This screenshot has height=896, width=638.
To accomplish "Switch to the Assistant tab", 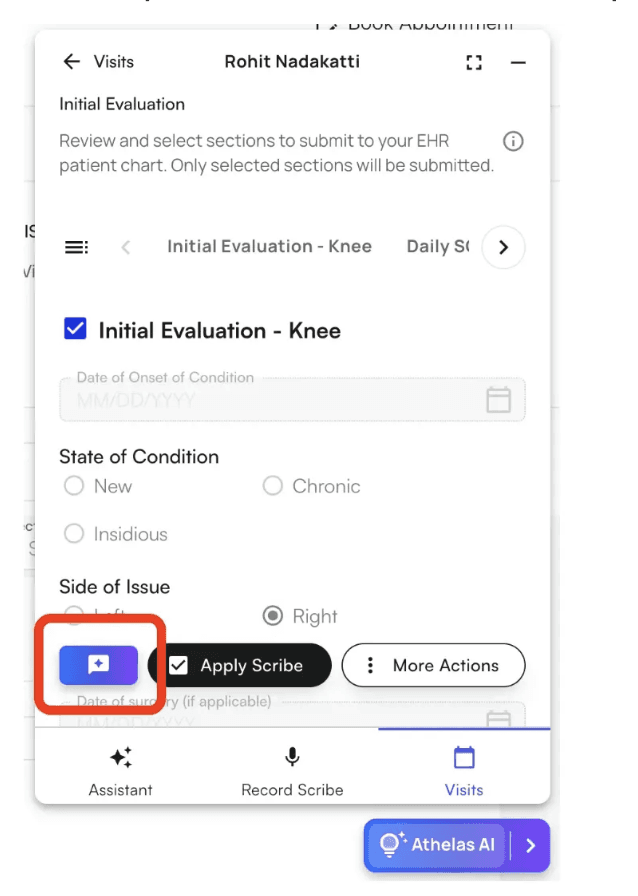I will click(x=121, y=771).
